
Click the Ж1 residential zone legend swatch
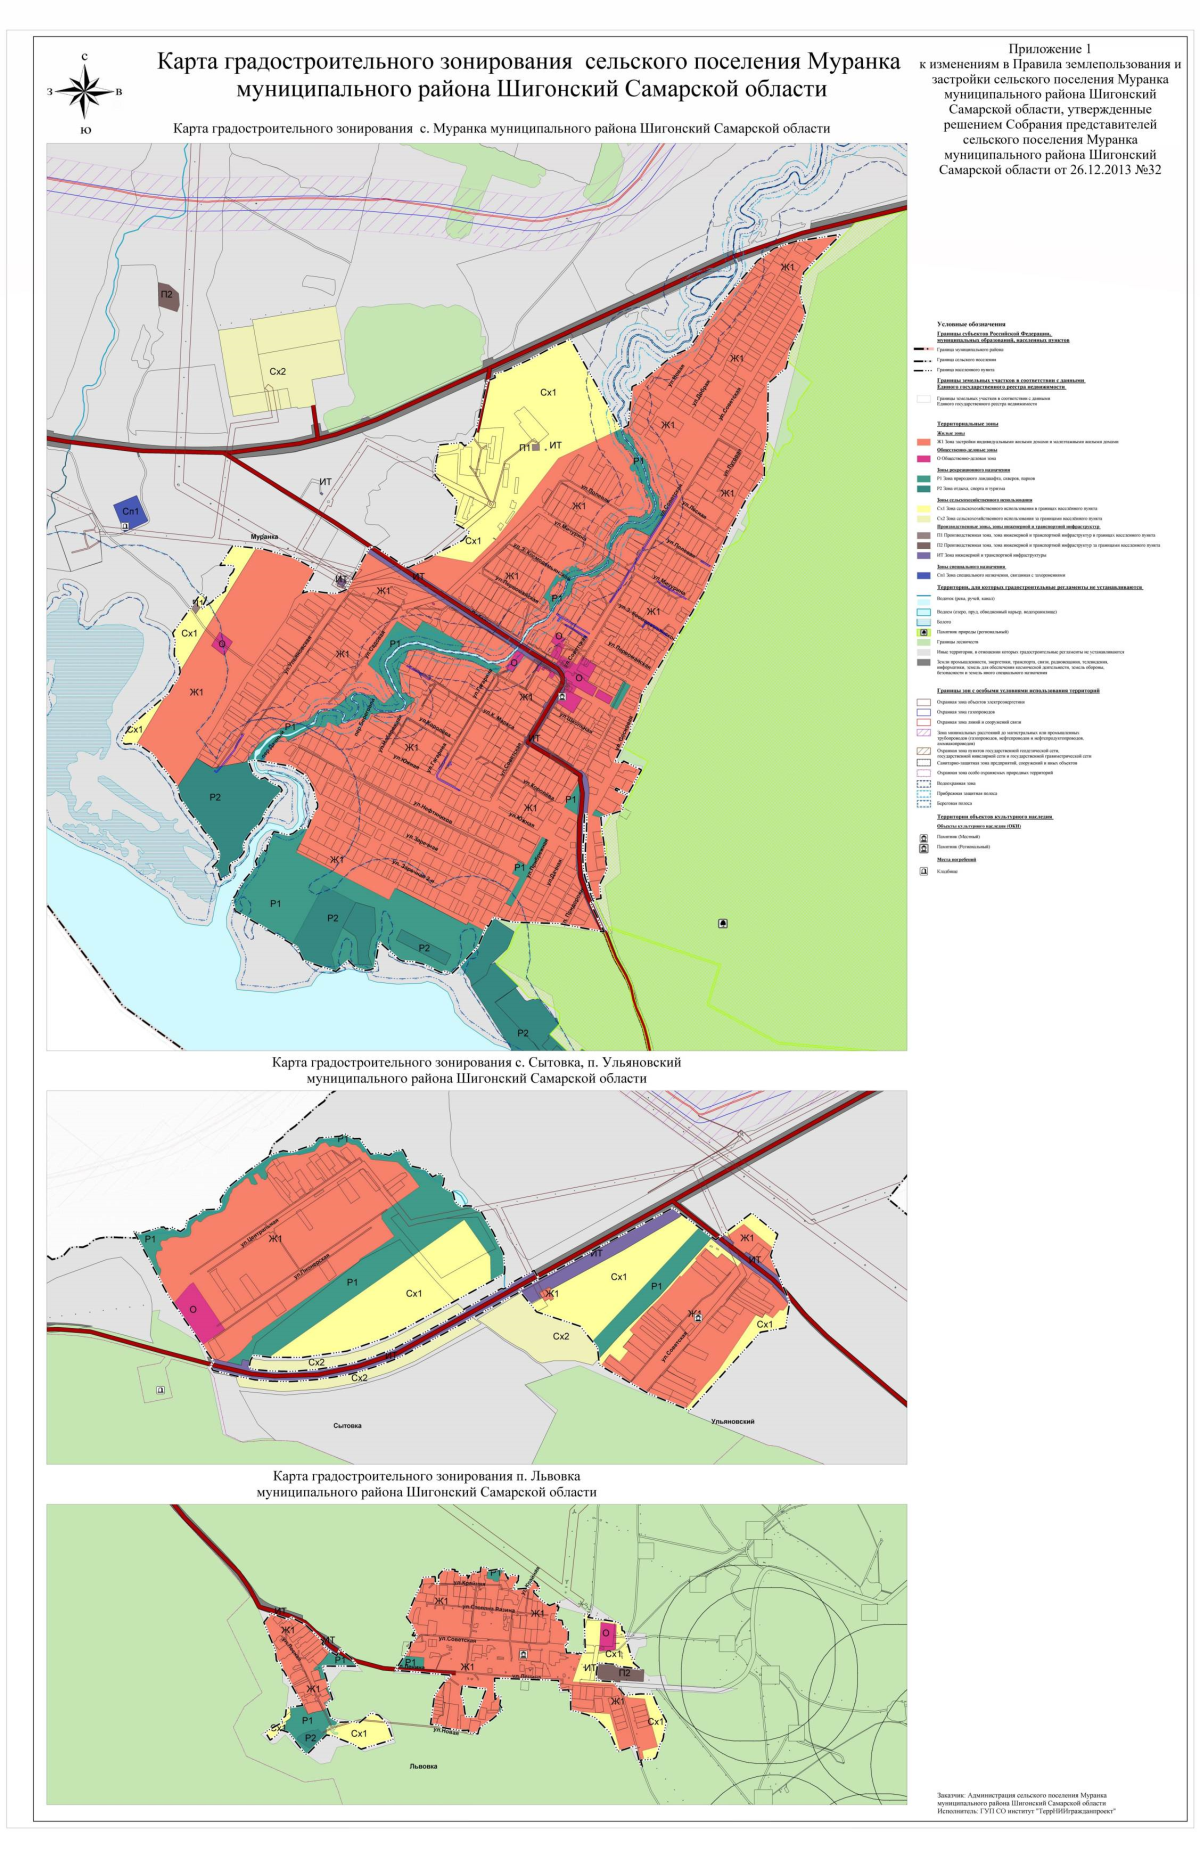tap(923, 441)
